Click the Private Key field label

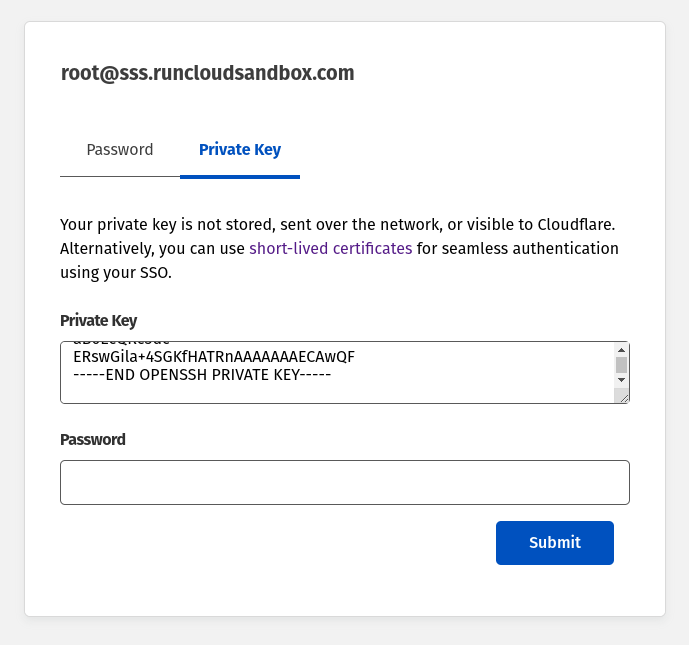pos(99,320)
